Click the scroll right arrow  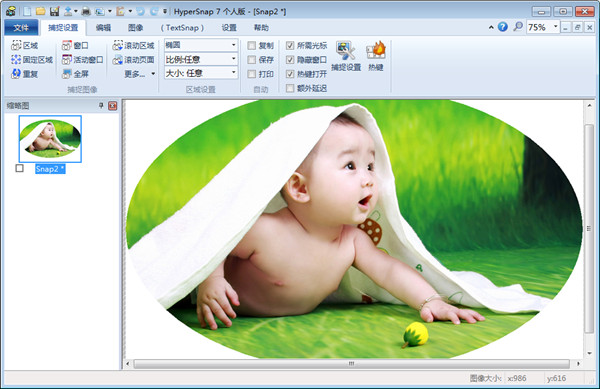pyautogui.click(x=578, y=363)
